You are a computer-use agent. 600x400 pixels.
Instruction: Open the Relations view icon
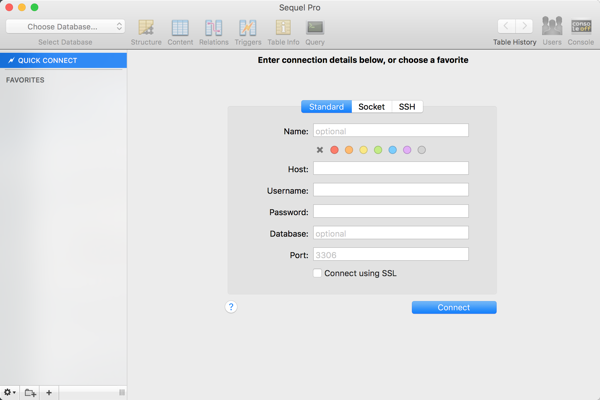(214, 28)
